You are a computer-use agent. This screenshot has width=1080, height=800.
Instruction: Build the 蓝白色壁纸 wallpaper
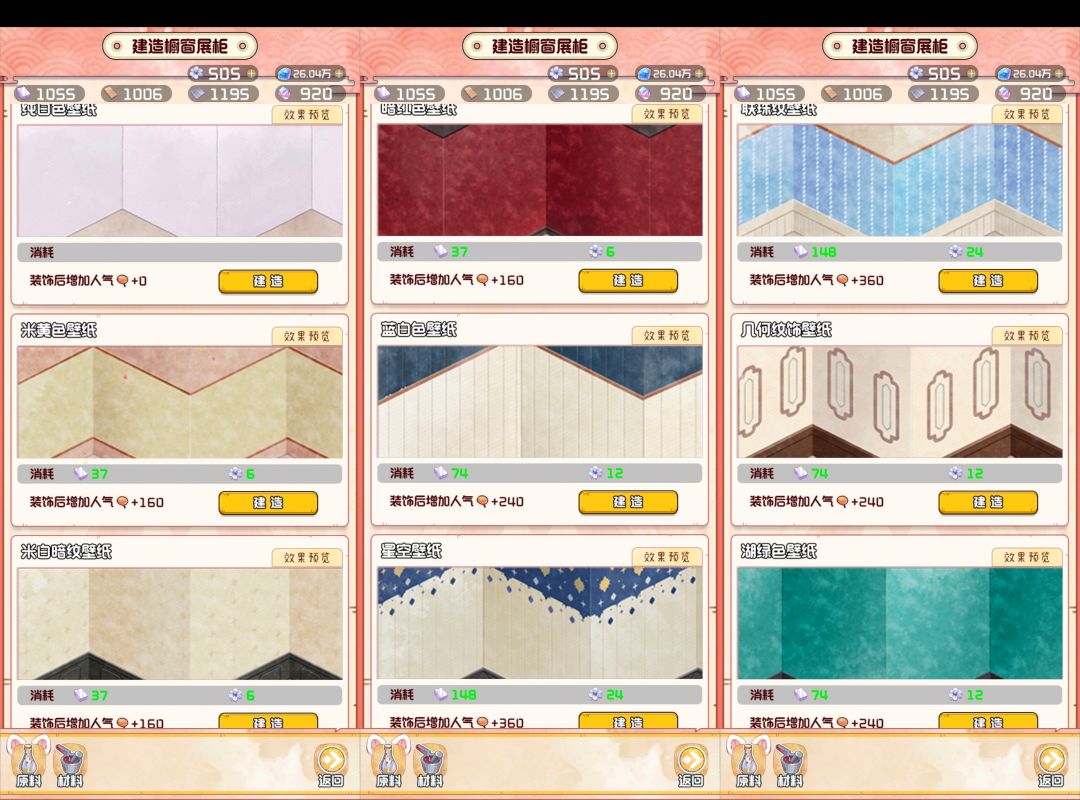(x=628, y=502)
